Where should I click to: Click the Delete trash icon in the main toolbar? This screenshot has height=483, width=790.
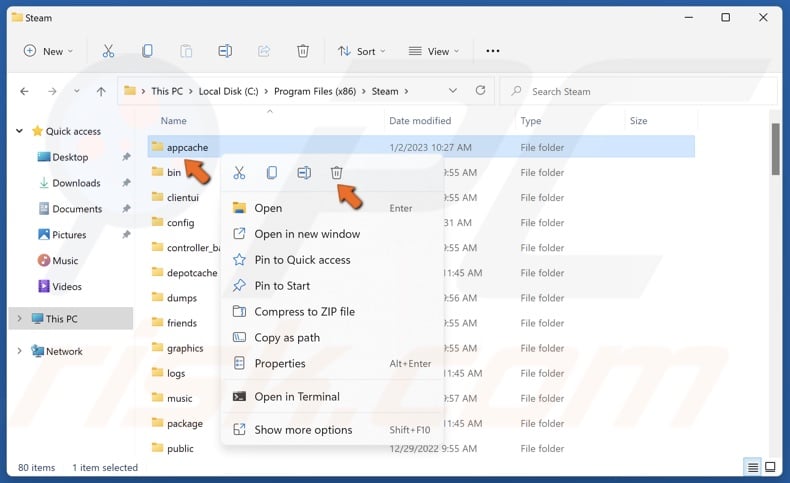click(x=303, y=51)
